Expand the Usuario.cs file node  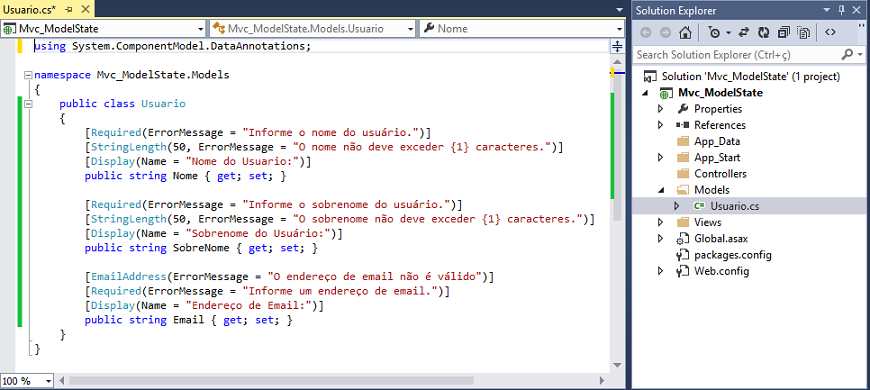676,206
